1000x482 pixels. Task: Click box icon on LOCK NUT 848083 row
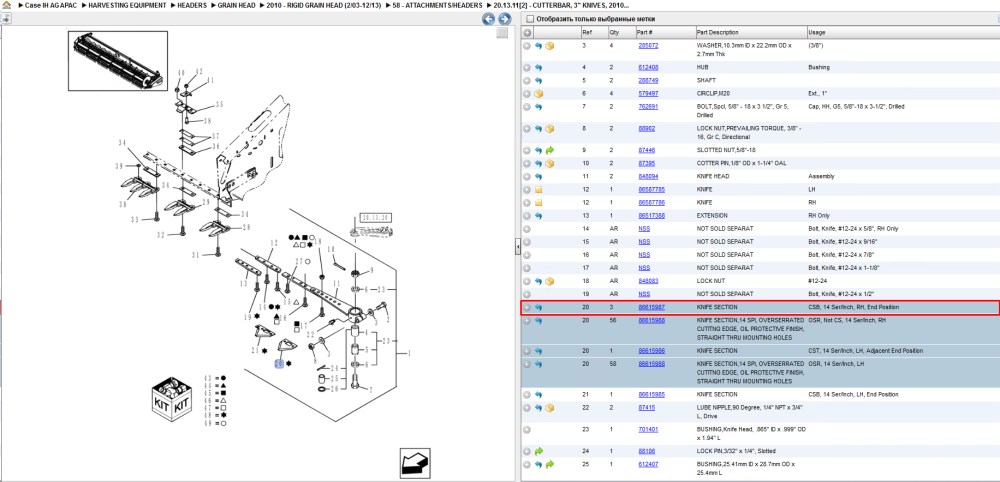(x=550, y=281)
